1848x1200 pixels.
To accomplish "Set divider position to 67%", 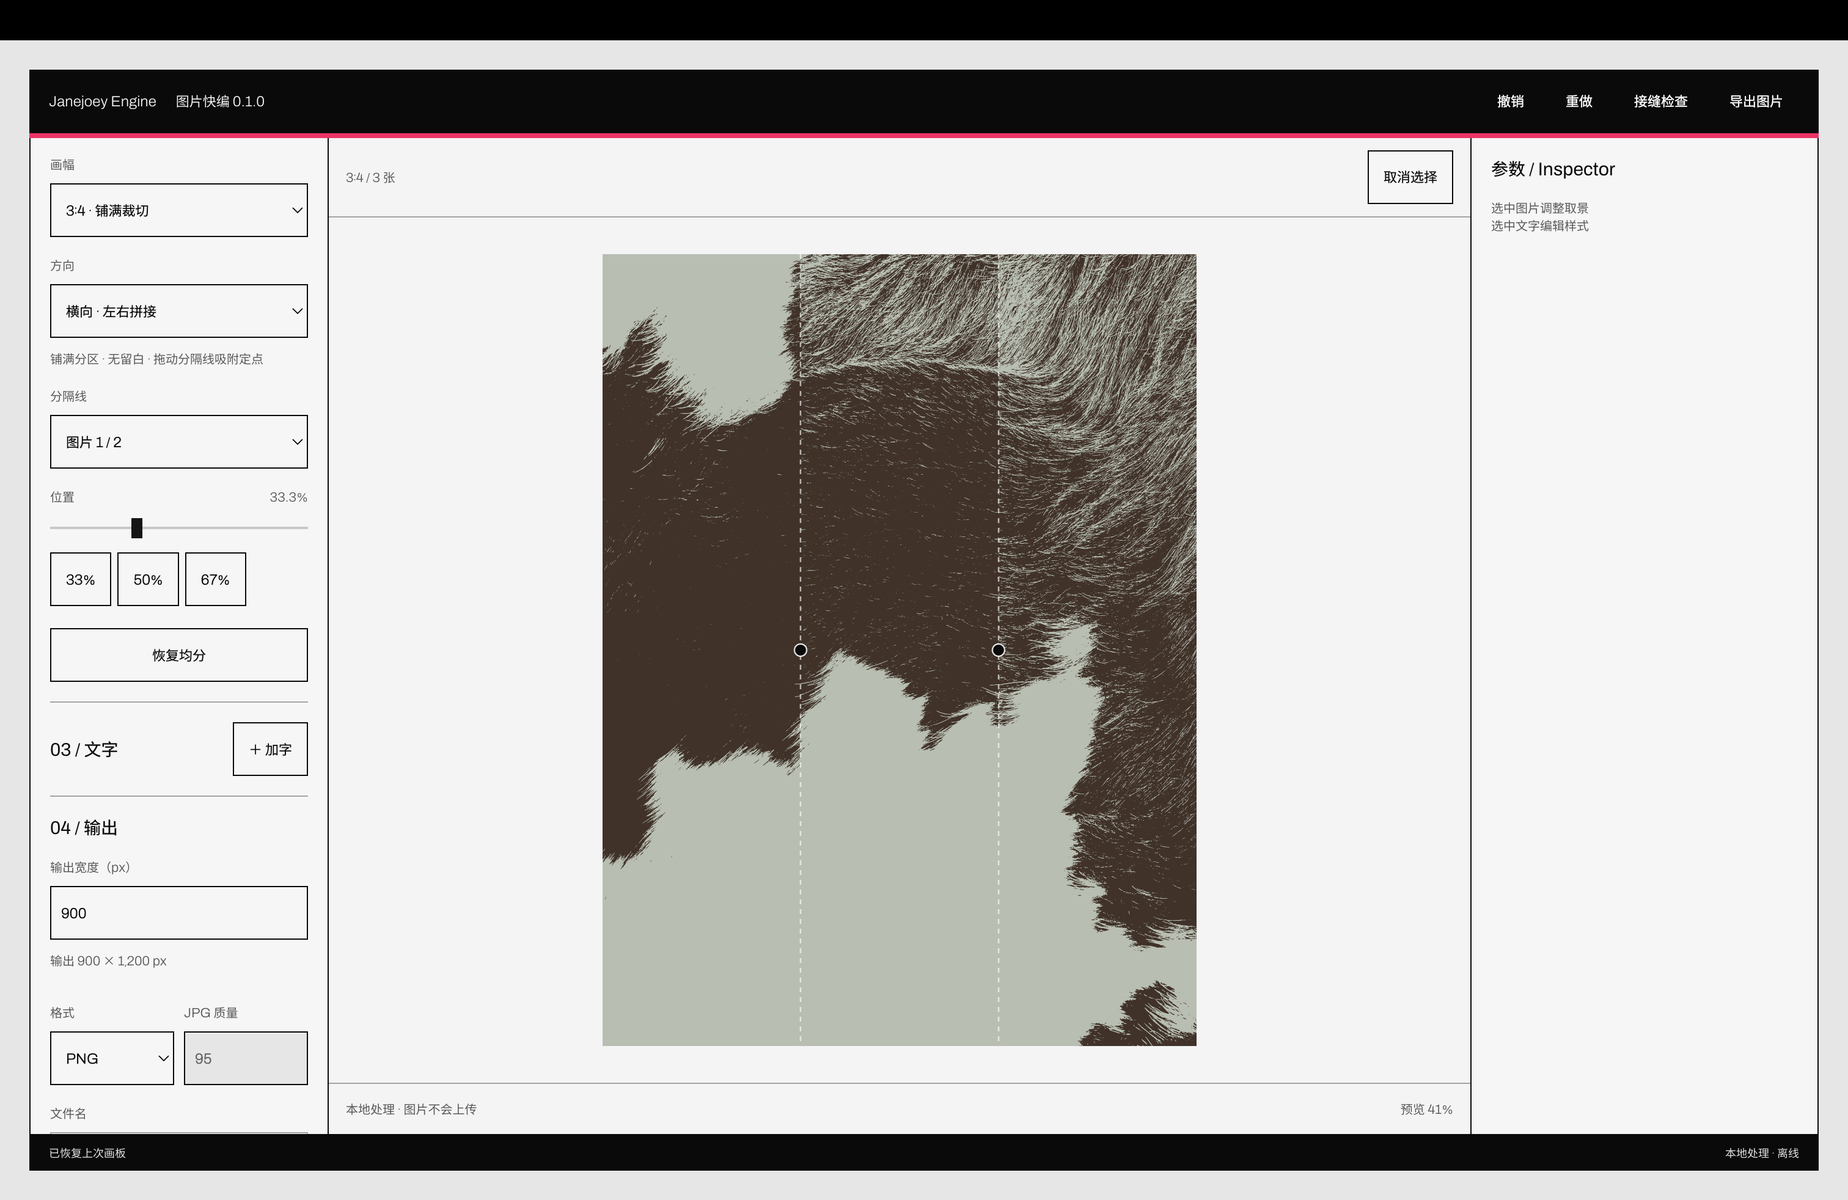I will point(215,580).
